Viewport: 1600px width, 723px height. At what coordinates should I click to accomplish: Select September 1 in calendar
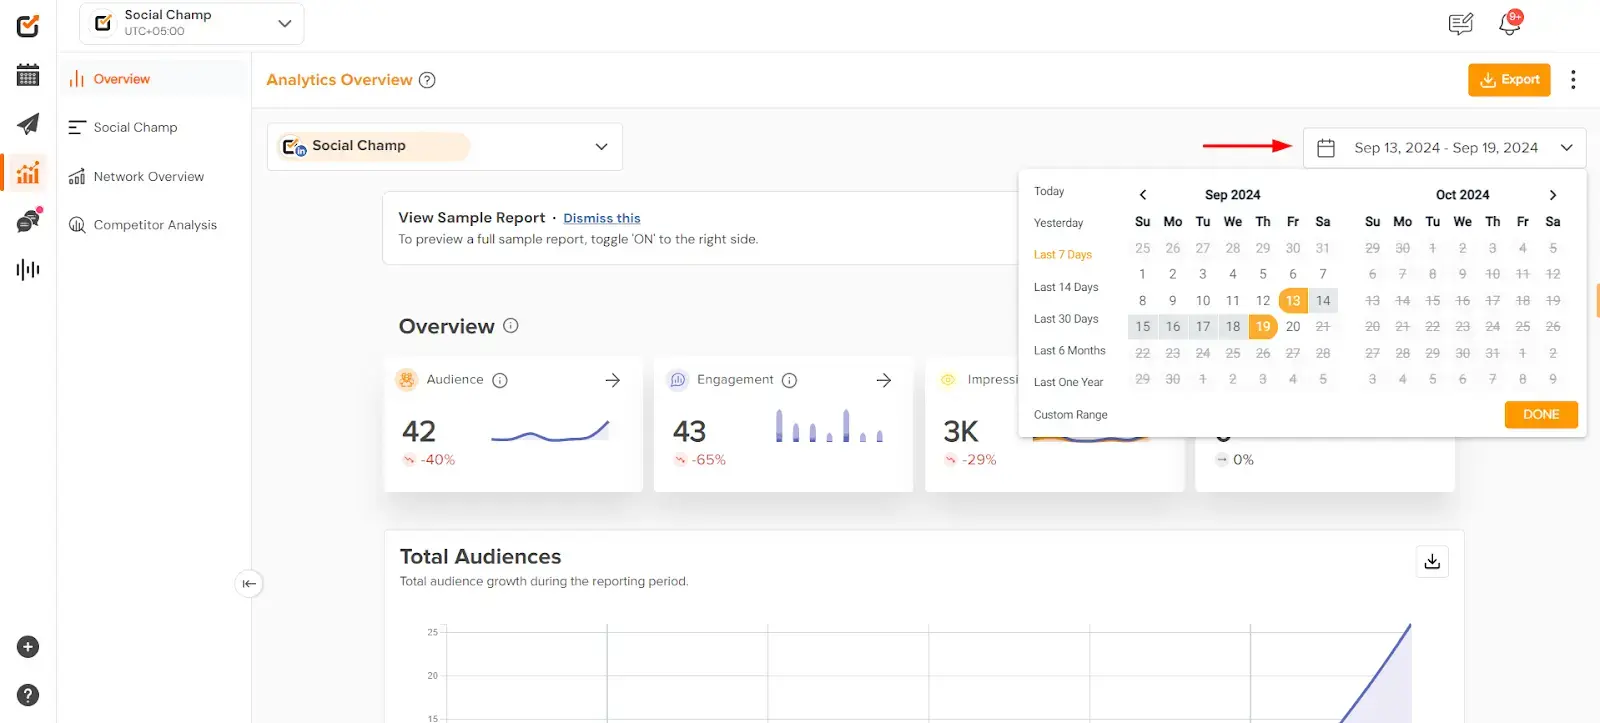coord(1142,274)
